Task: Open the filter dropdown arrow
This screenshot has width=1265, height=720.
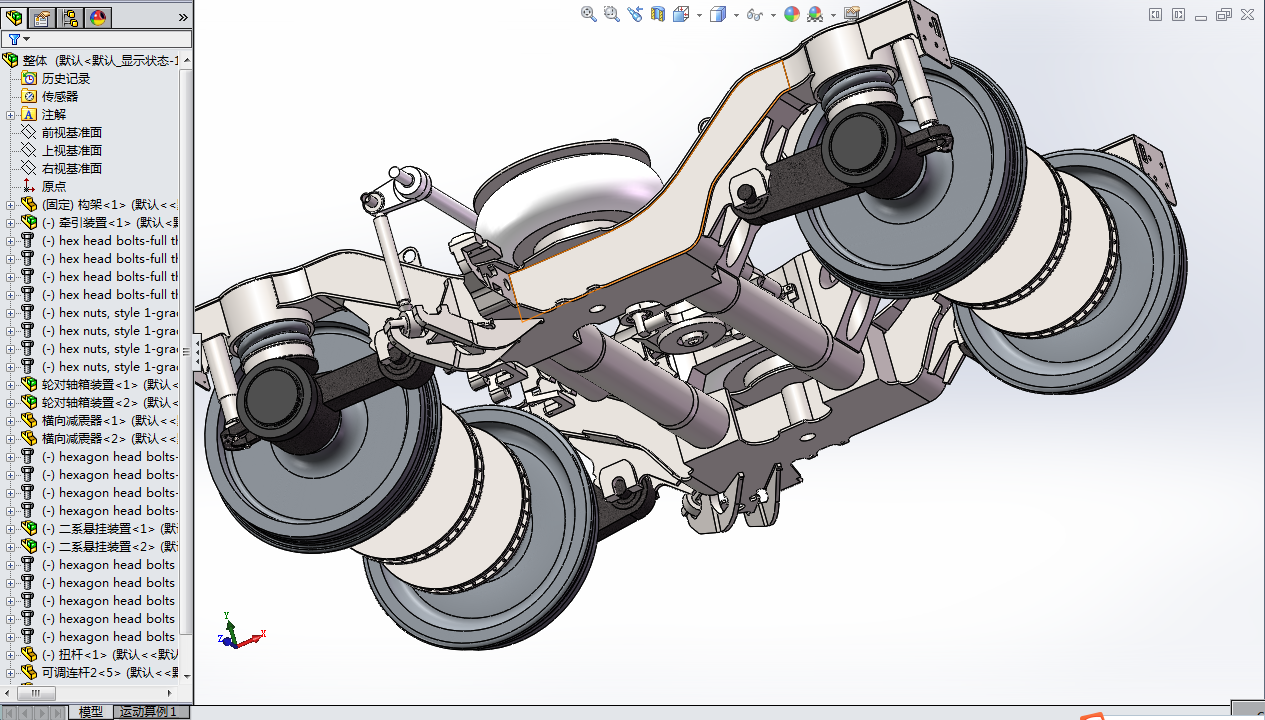Action: pyautogui.click(x=27, y=39)
